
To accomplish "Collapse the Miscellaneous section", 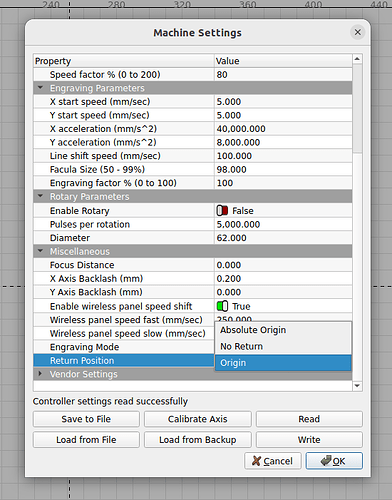I will [x=40, y=251].
